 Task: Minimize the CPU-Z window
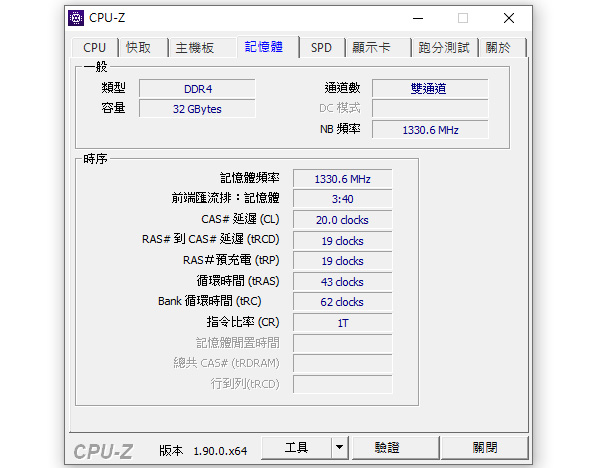point(418,18)
